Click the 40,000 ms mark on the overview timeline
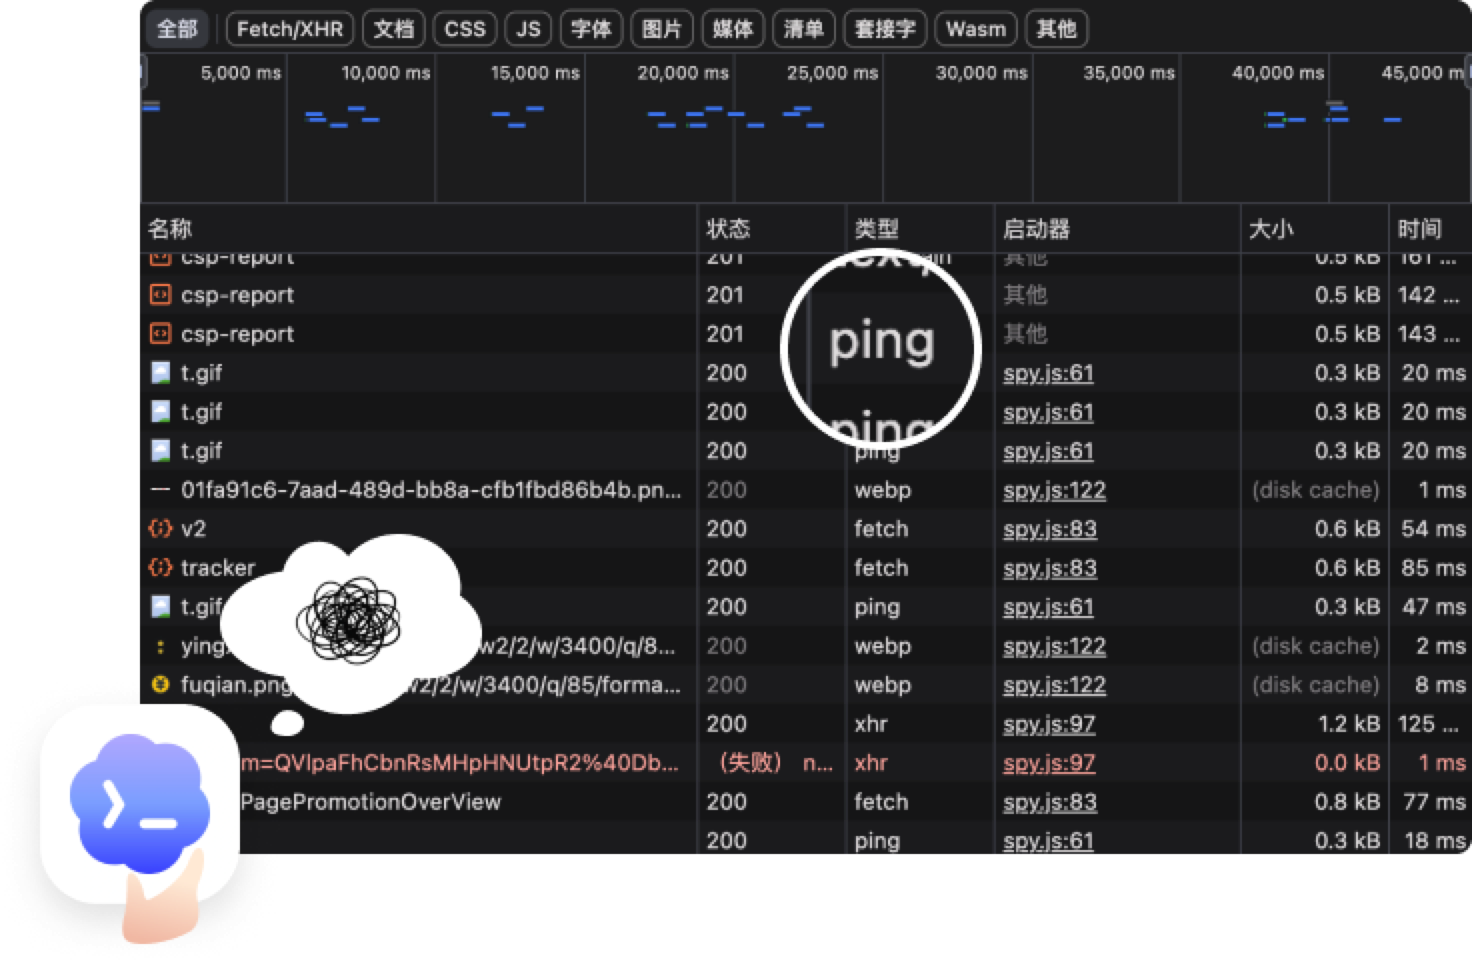 click(x=1278, y=73)
